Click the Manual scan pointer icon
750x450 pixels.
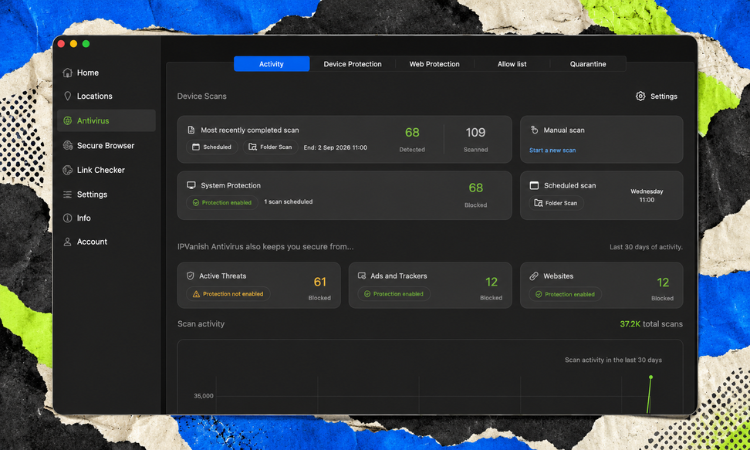tap(534, 130)
